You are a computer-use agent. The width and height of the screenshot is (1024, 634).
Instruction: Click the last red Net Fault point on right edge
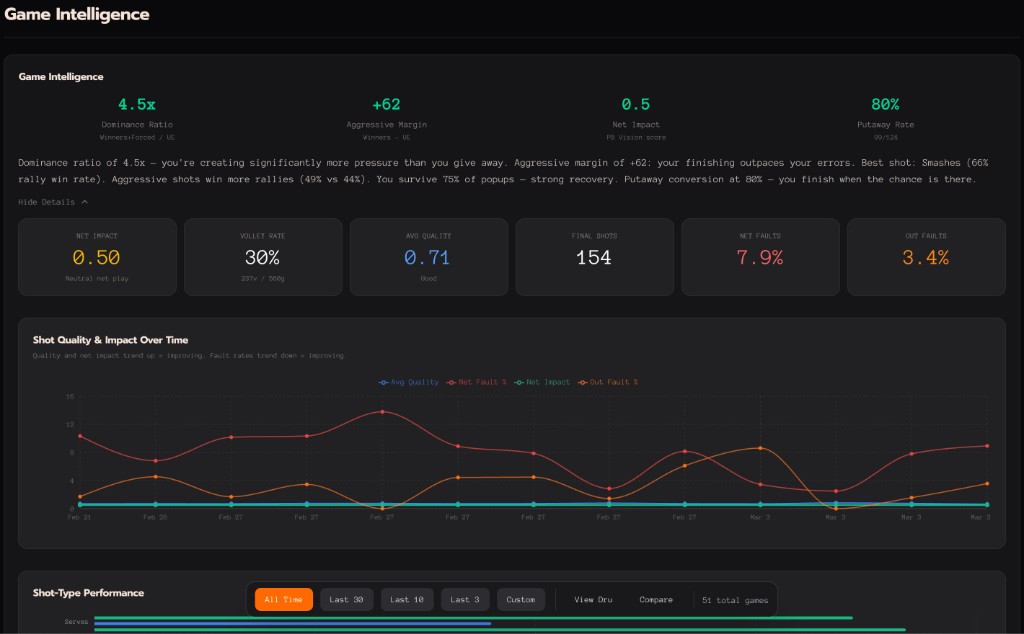tap(987, 446)
